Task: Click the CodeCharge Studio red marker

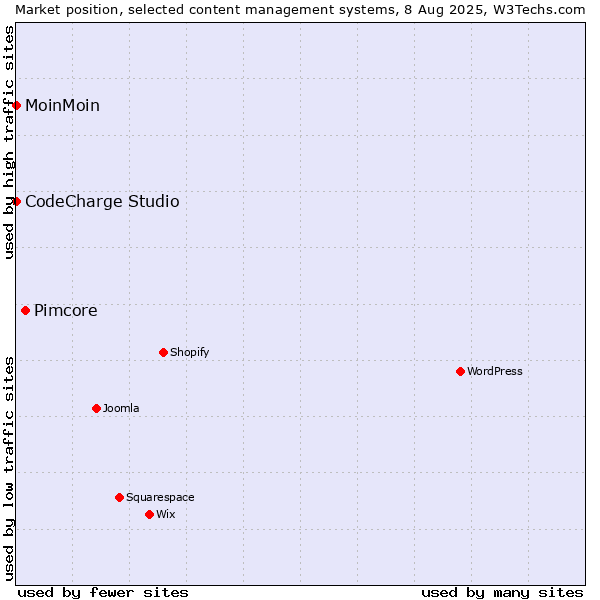Action: [16, 201]
